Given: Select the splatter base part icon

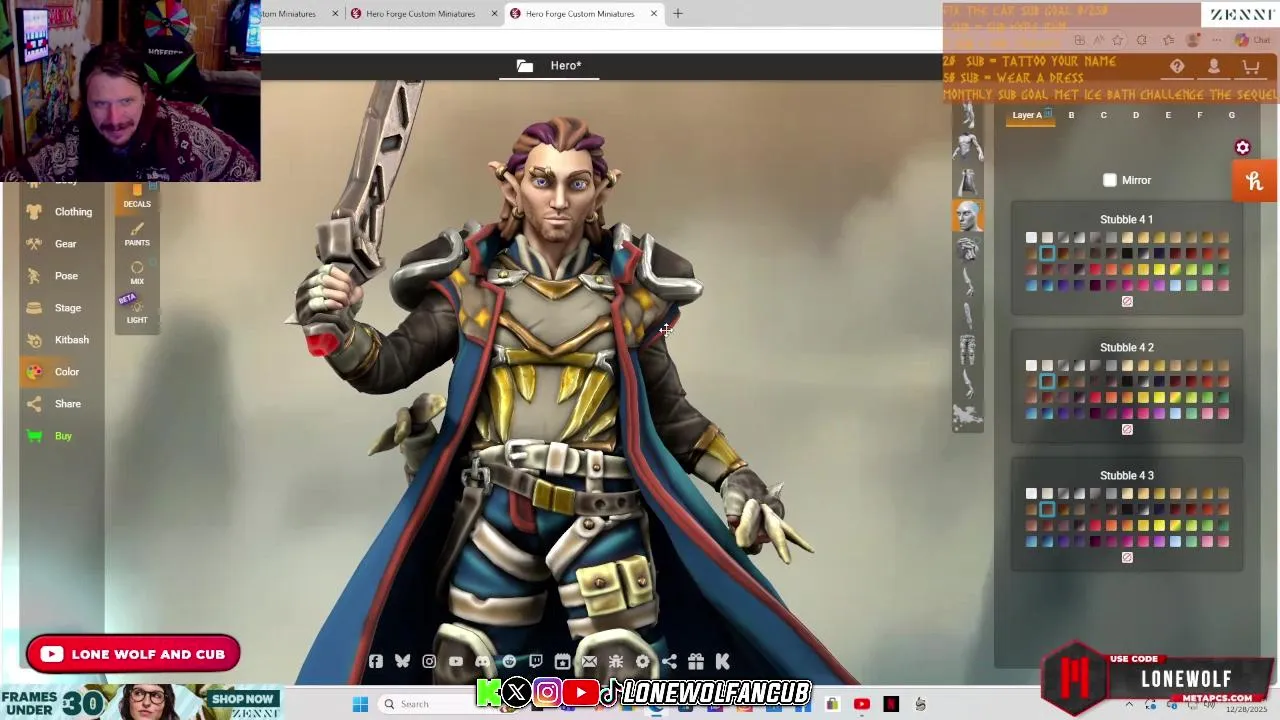Looking at the screenshot, I should click(x=968, y=416).
